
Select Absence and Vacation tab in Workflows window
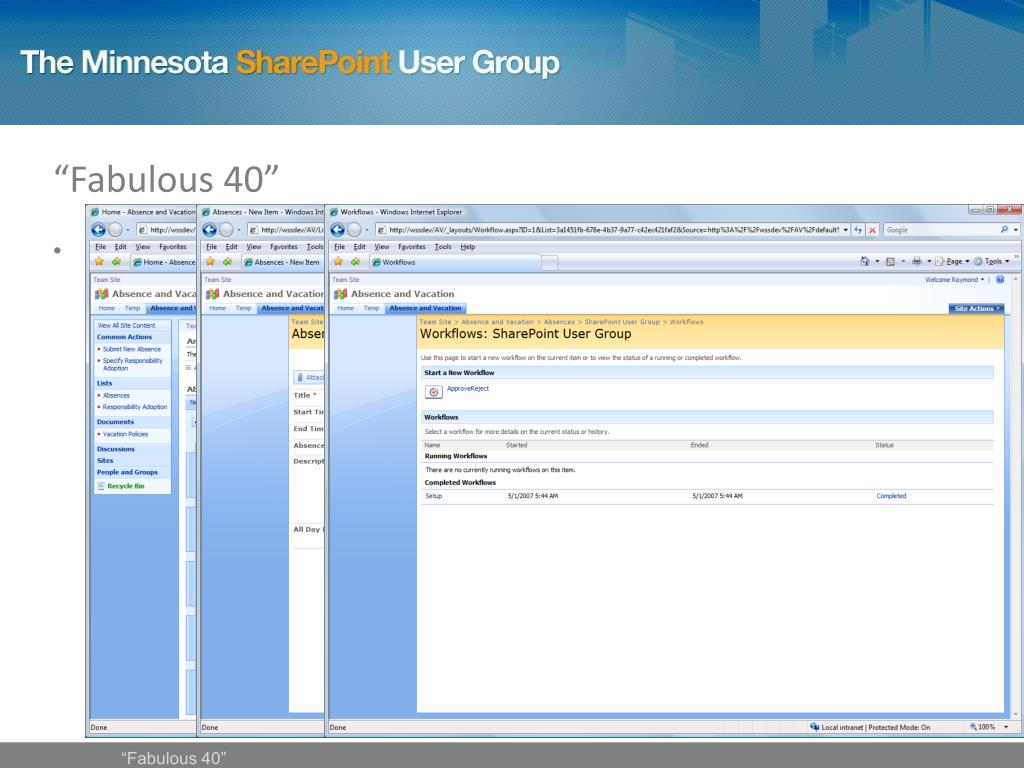(x=425, y=308)
